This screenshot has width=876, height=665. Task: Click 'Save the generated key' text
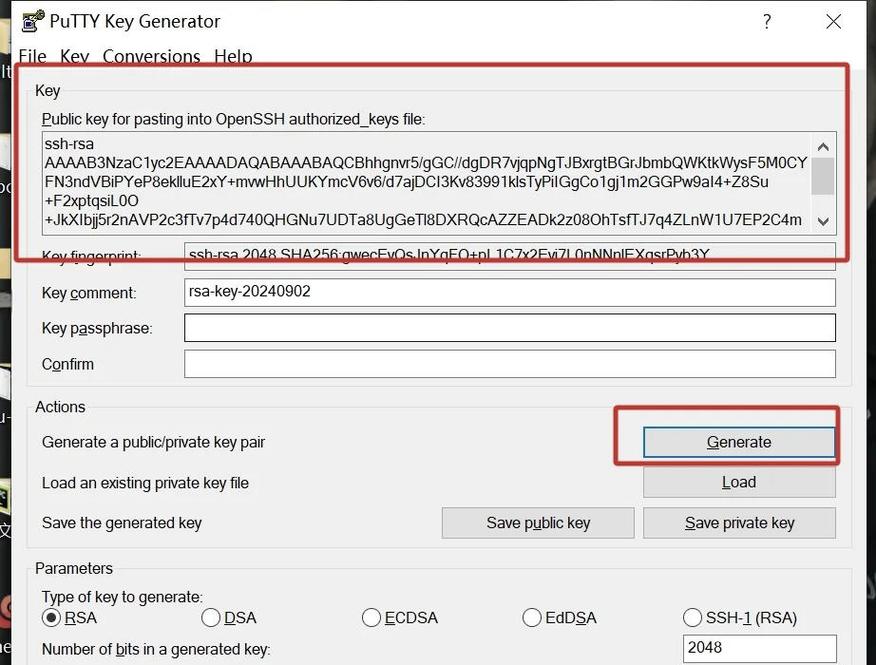click(122, 523)
